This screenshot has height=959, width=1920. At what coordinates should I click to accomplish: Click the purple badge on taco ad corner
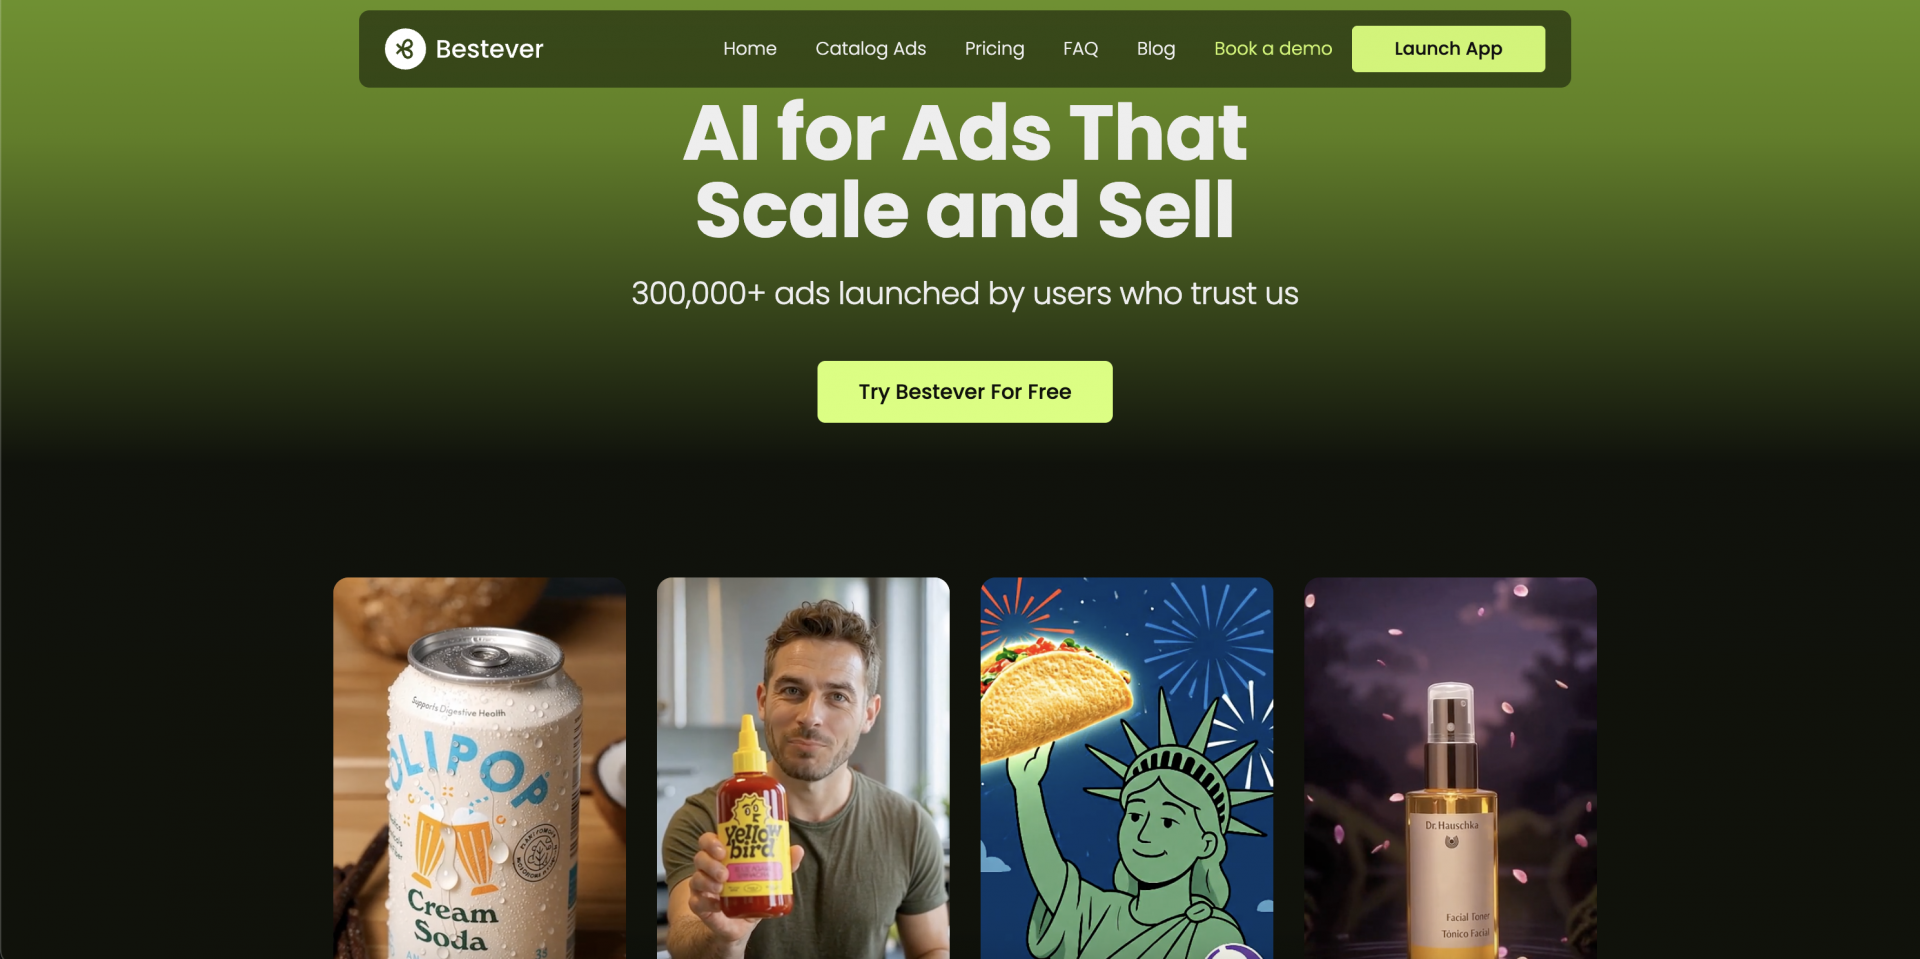(1236, 951)
